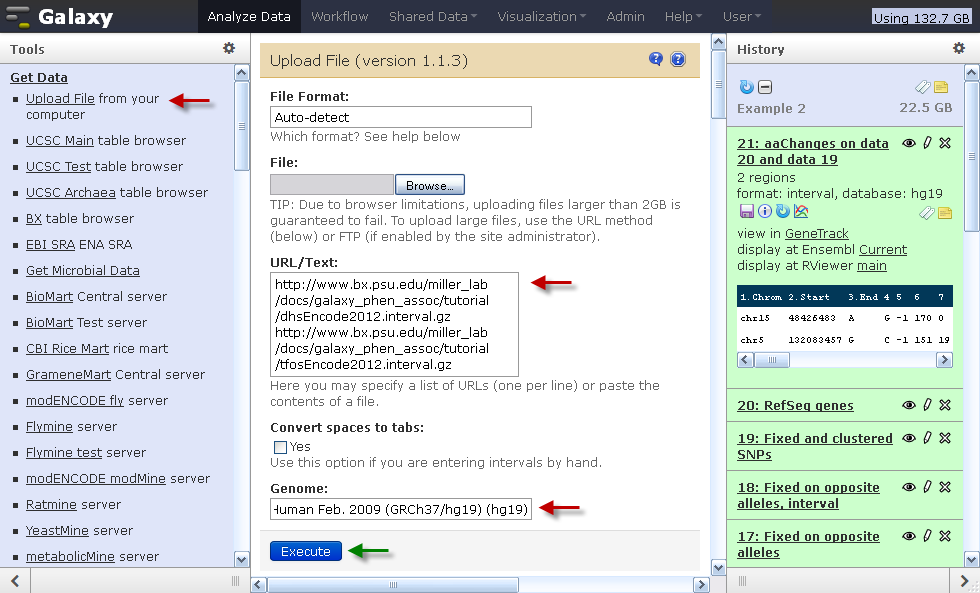Save dataset 21 with the floppy disk icon
The width and height of the screenshot is (980, 593).
pos(746,211)
